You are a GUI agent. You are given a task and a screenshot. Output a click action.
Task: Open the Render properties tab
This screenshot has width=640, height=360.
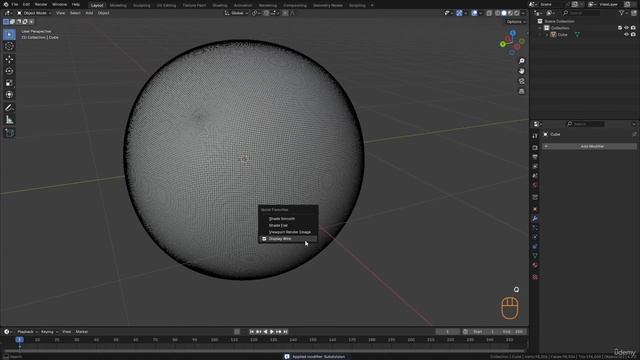click(535, 147)
